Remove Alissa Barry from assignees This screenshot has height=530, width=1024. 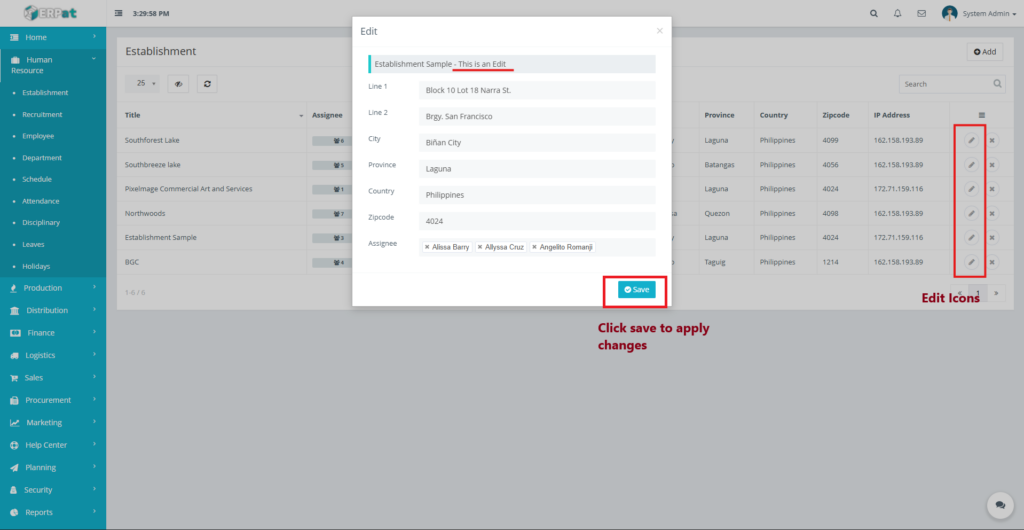tap(426, 247)
